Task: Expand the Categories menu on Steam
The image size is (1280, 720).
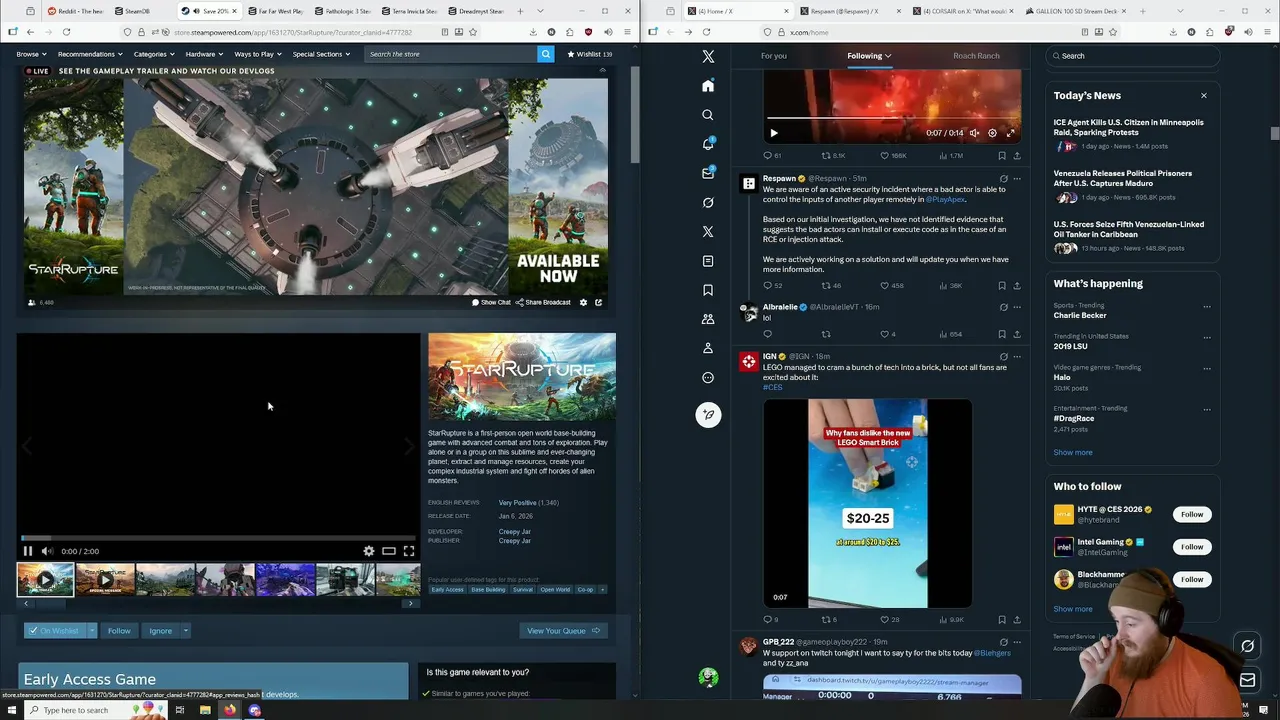Action: [153, 54]
